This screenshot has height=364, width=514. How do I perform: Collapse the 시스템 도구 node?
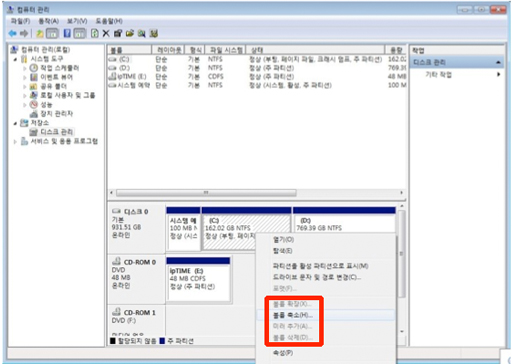click(15, 59)
